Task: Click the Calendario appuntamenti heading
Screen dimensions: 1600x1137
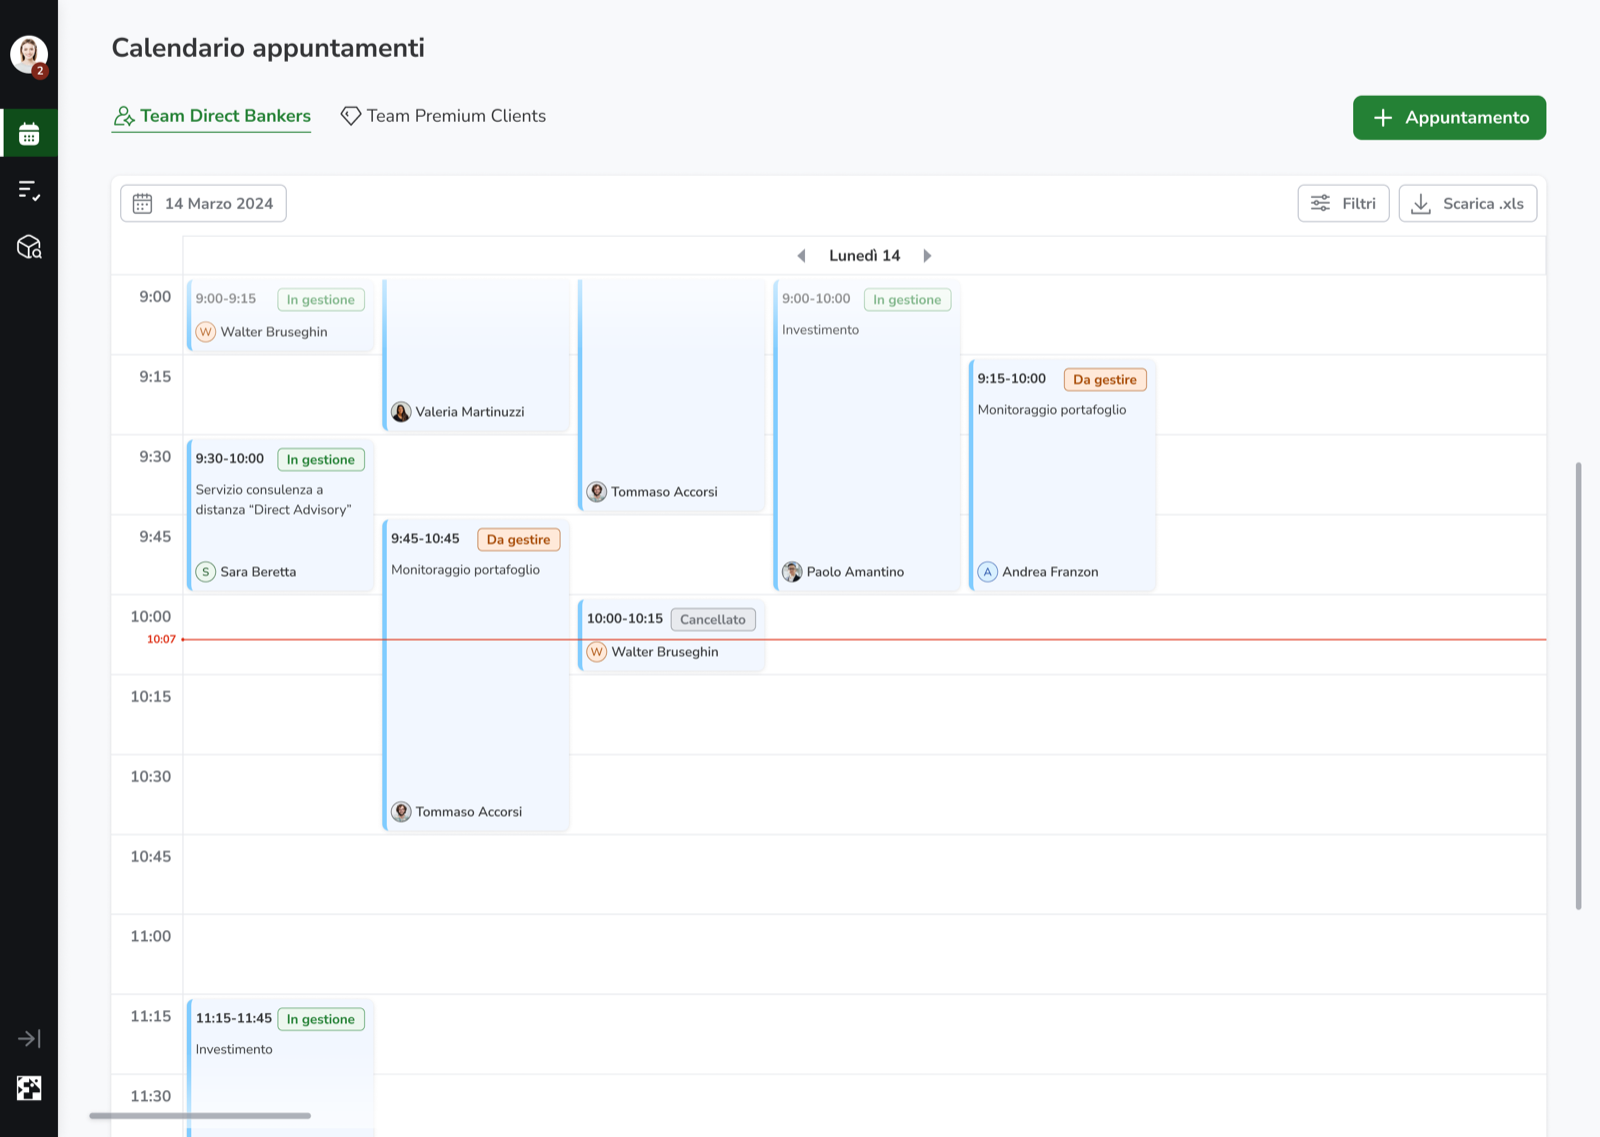Action: point(268,48)
